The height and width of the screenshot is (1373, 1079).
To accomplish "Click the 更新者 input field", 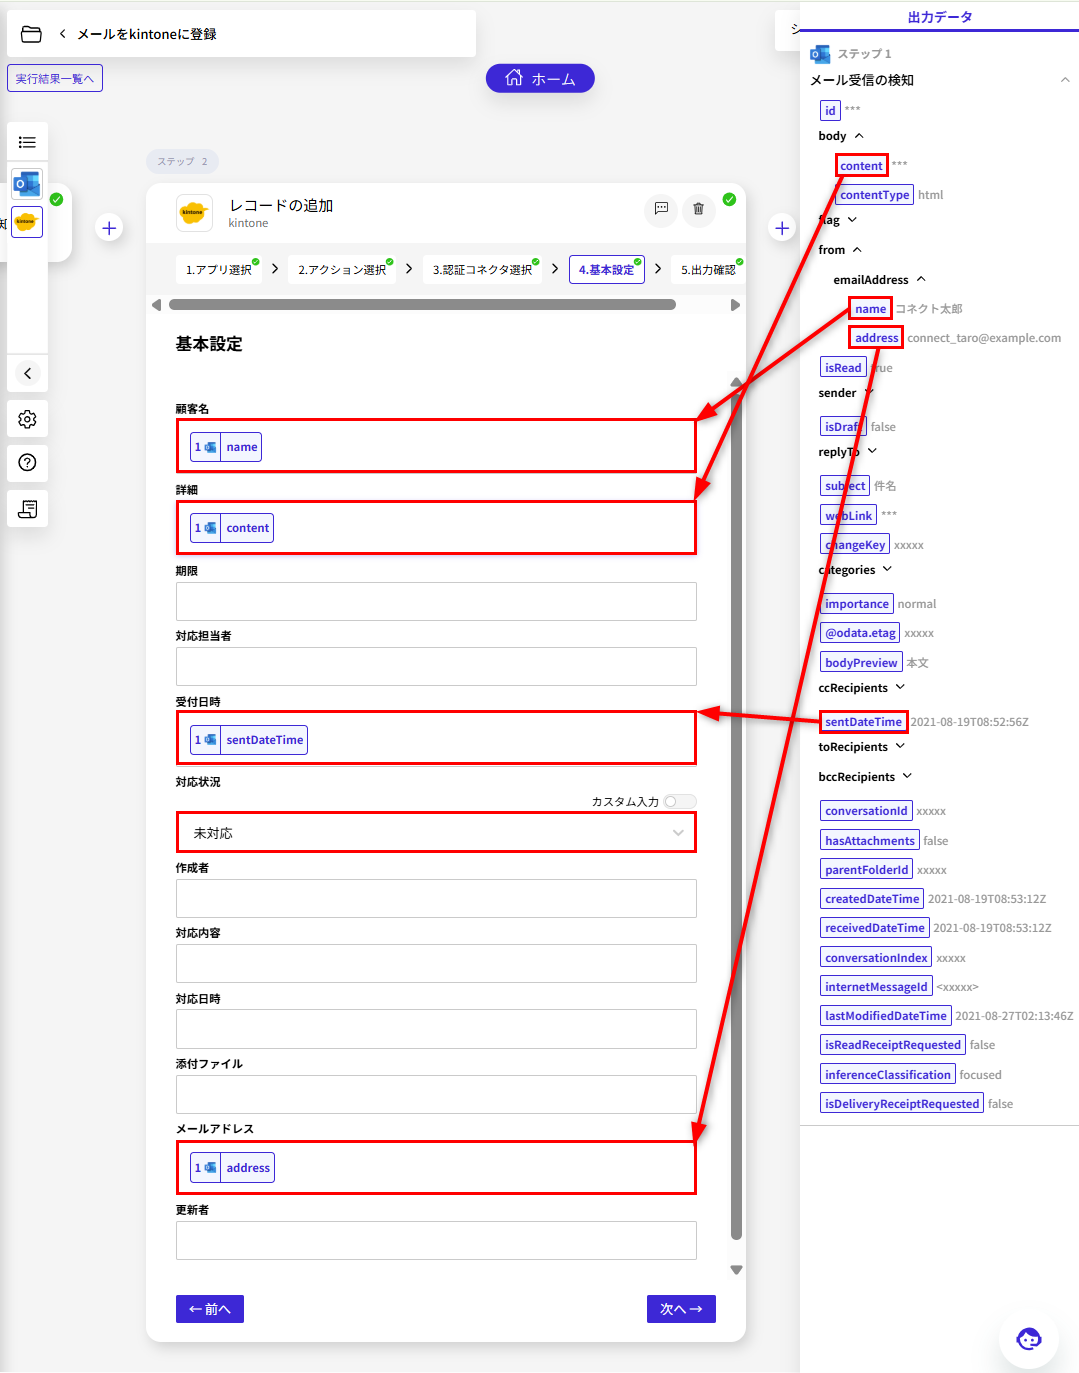I will [436, 1240].
